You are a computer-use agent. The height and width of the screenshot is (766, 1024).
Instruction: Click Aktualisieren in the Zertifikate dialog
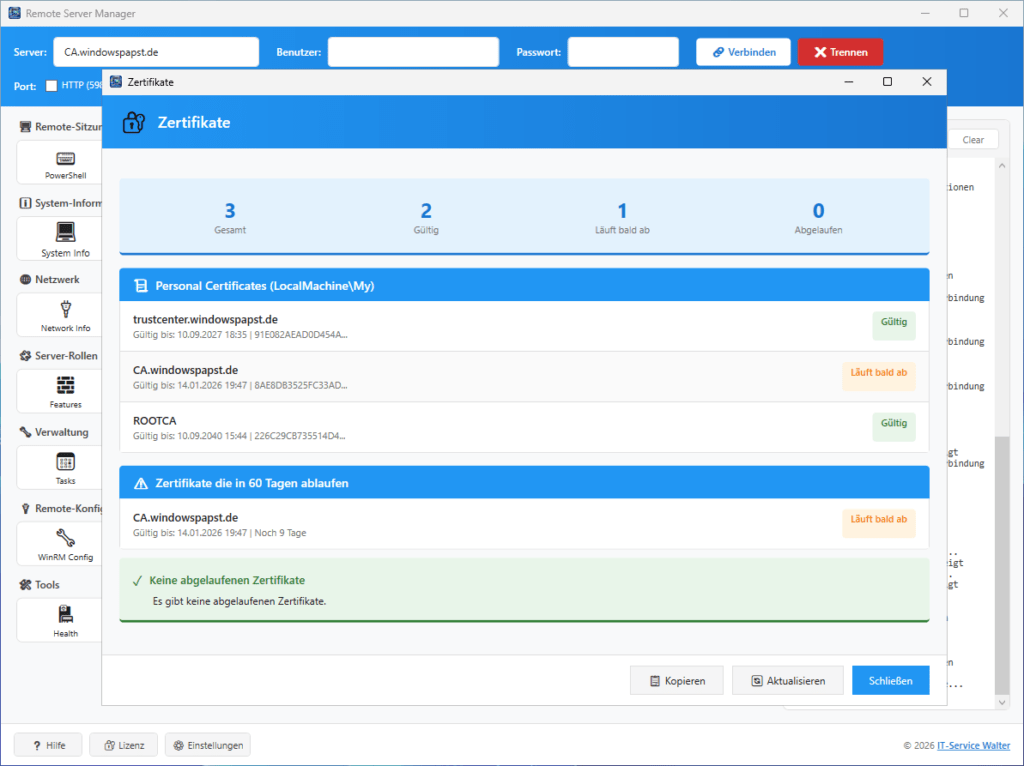click(x=787, y=680)
